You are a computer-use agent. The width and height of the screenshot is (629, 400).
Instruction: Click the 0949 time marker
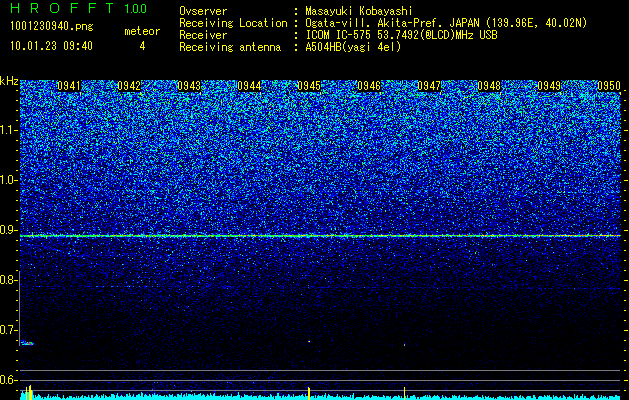click(549, 86)
